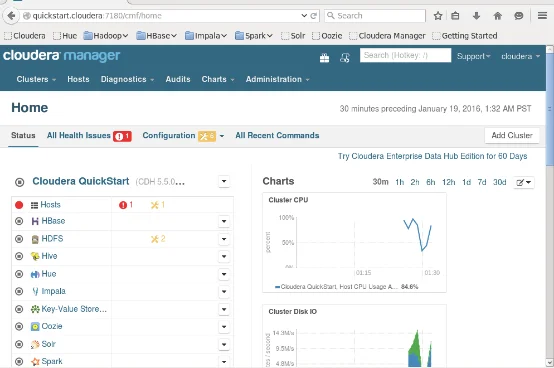The height and width of the screenshot is (368, 554).
Task: Open the parcels briefcase icon in header
Action: (x=324, y=58)
